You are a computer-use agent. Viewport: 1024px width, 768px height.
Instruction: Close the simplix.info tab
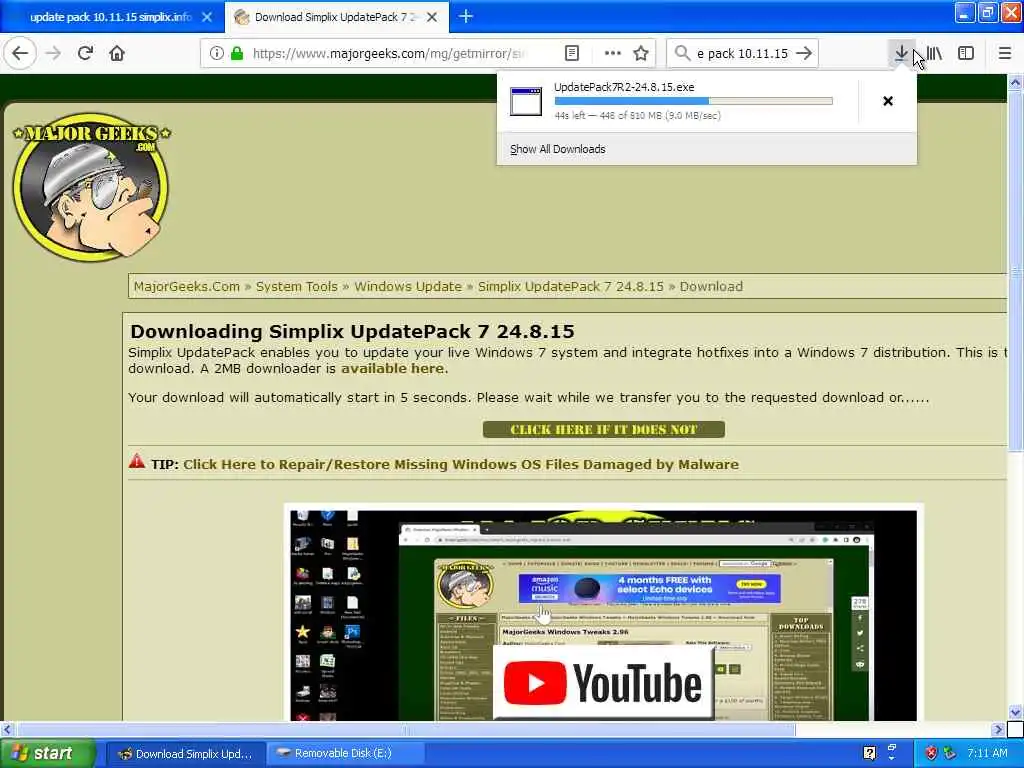(x=207, y=17)
